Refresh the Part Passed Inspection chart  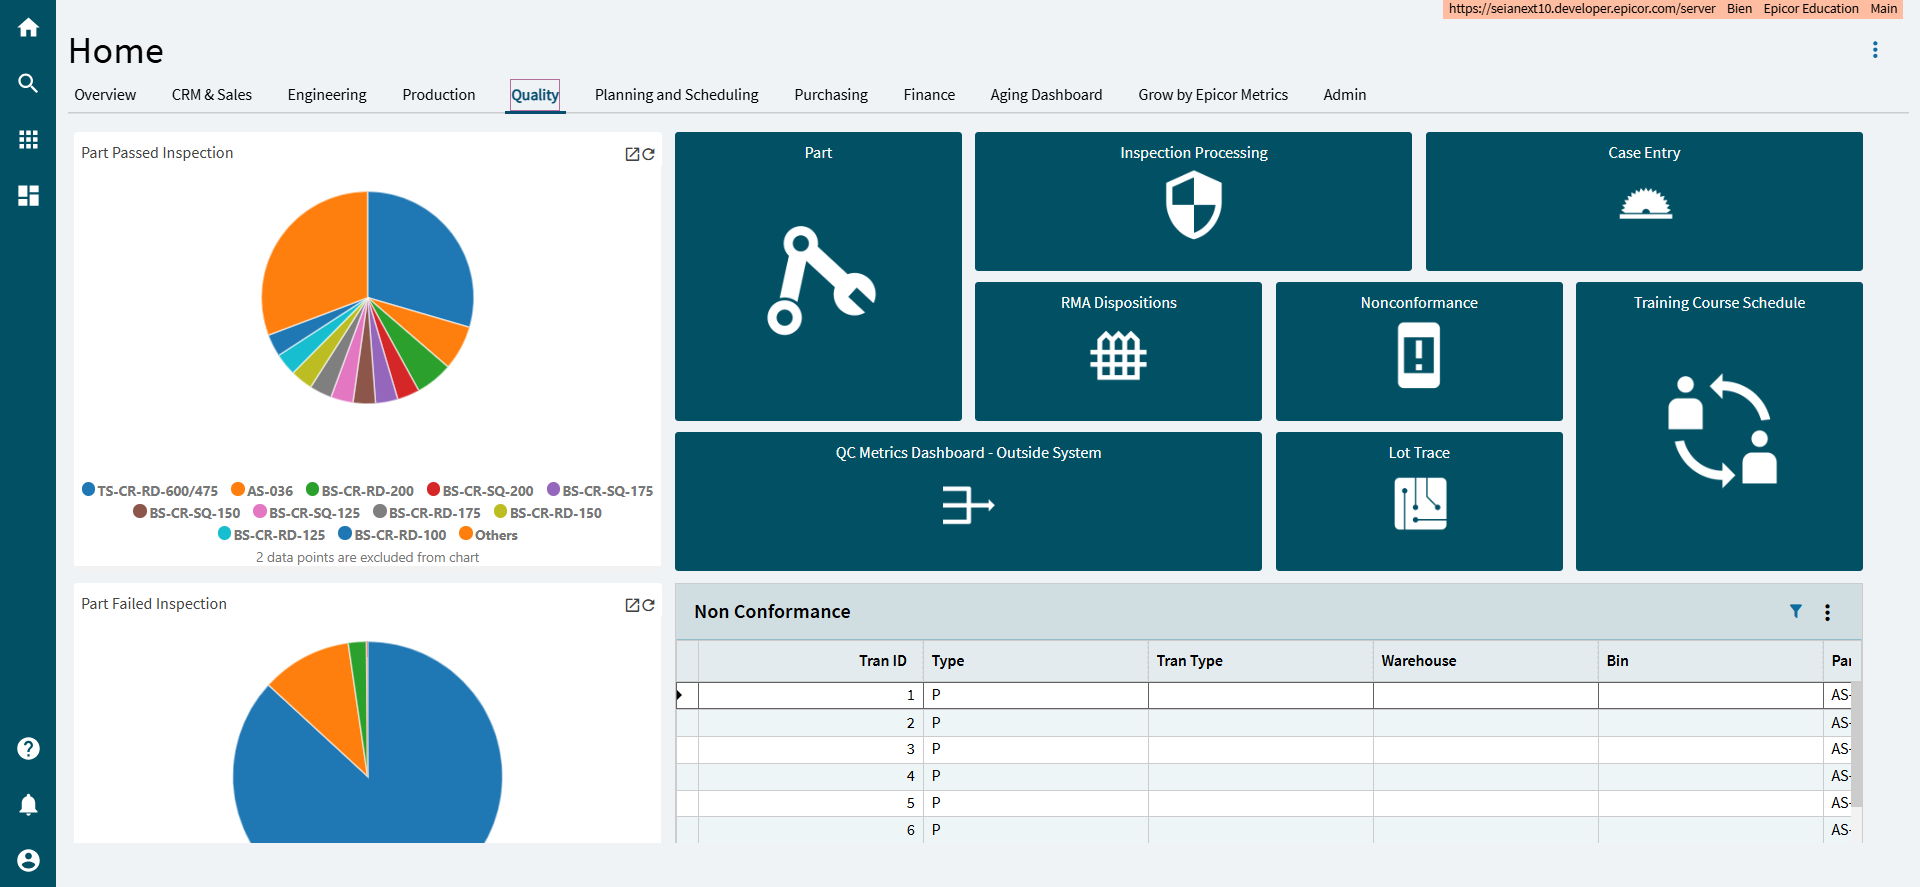[649, 154]
